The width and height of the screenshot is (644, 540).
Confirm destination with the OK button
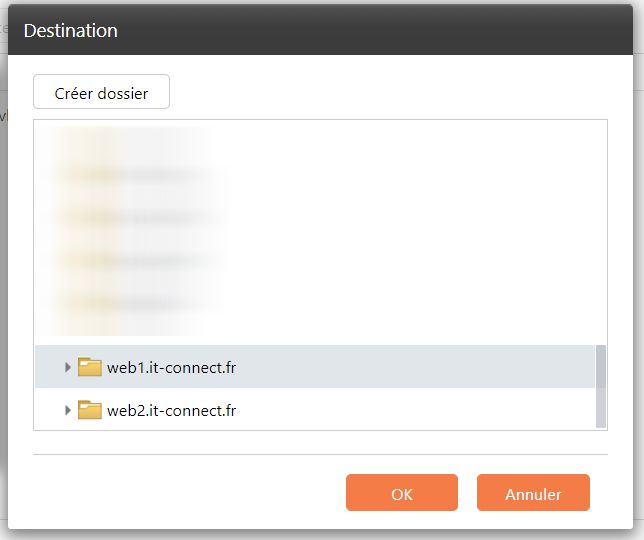401,493
